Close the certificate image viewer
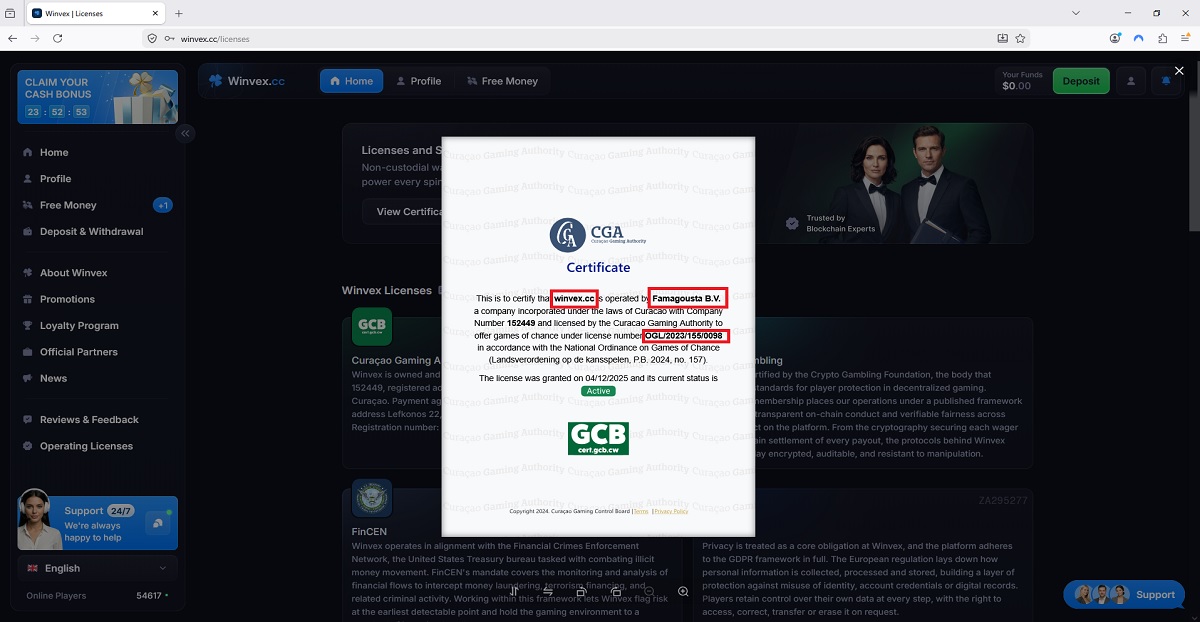Viewport: 1200px width, 622px height. point(1179,71)
